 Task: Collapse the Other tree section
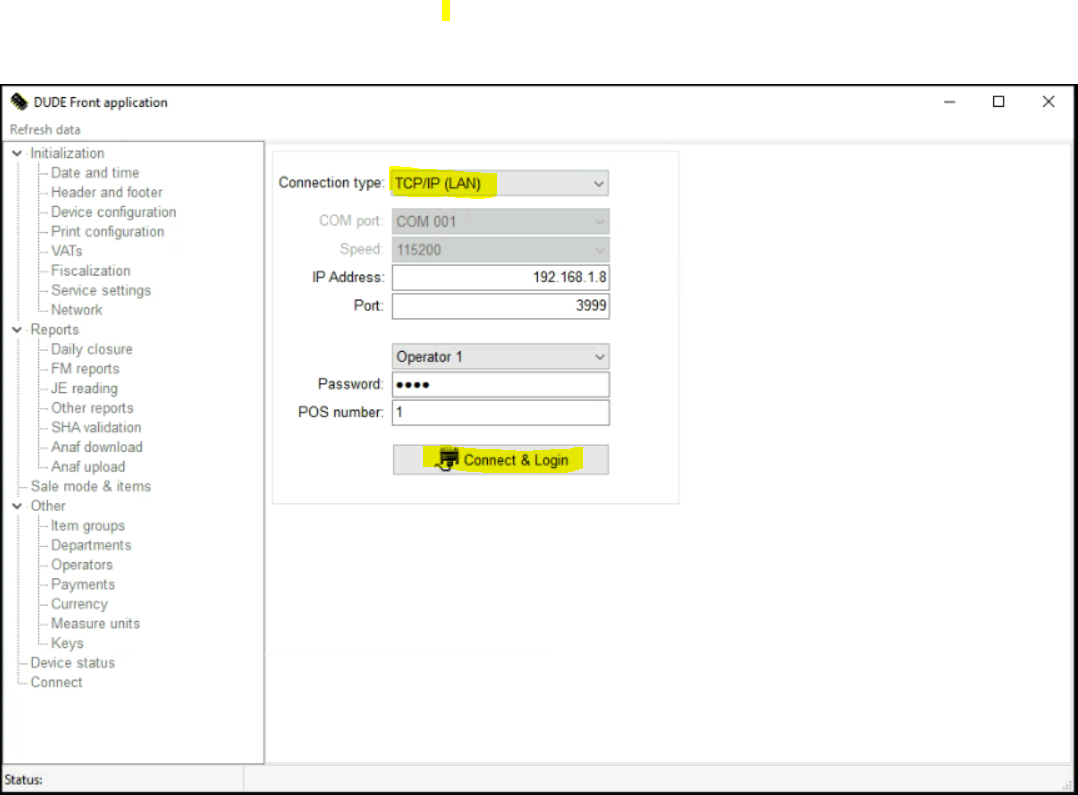click(x=17, y=506)
